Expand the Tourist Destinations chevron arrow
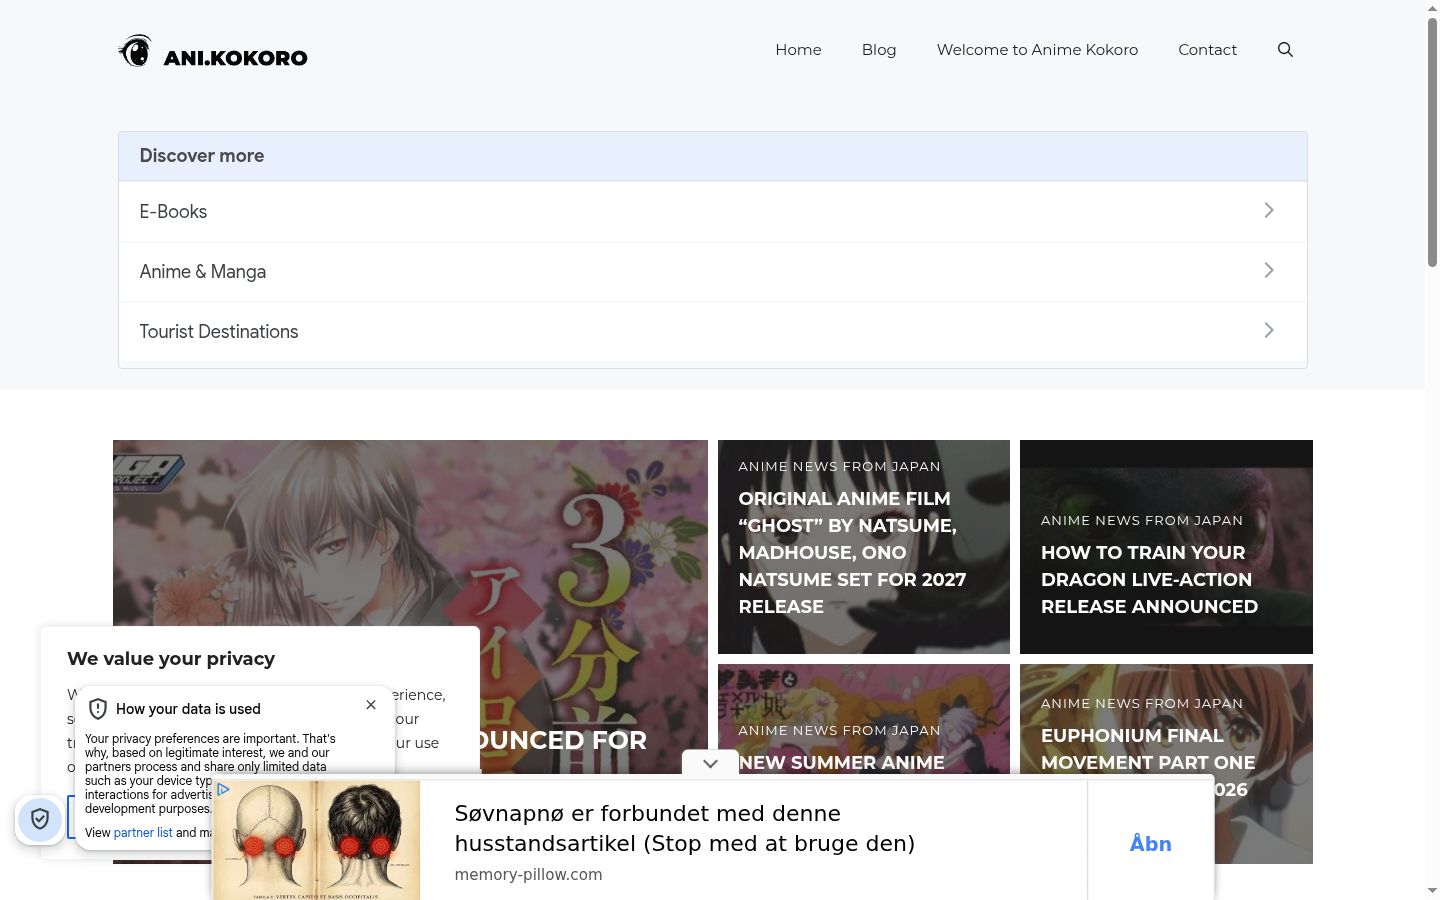This screenshot has width=1440, height=900. [x=1269, y=330]
